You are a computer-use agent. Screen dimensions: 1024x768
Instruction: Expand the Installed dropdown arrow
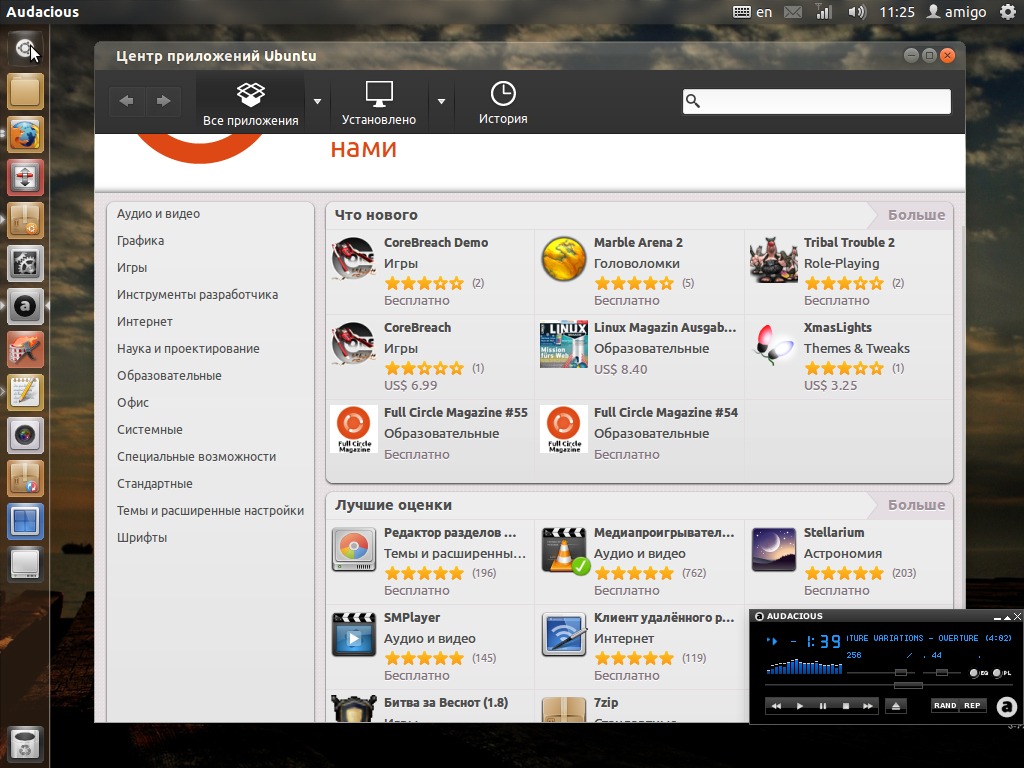(x=441, y=102)
